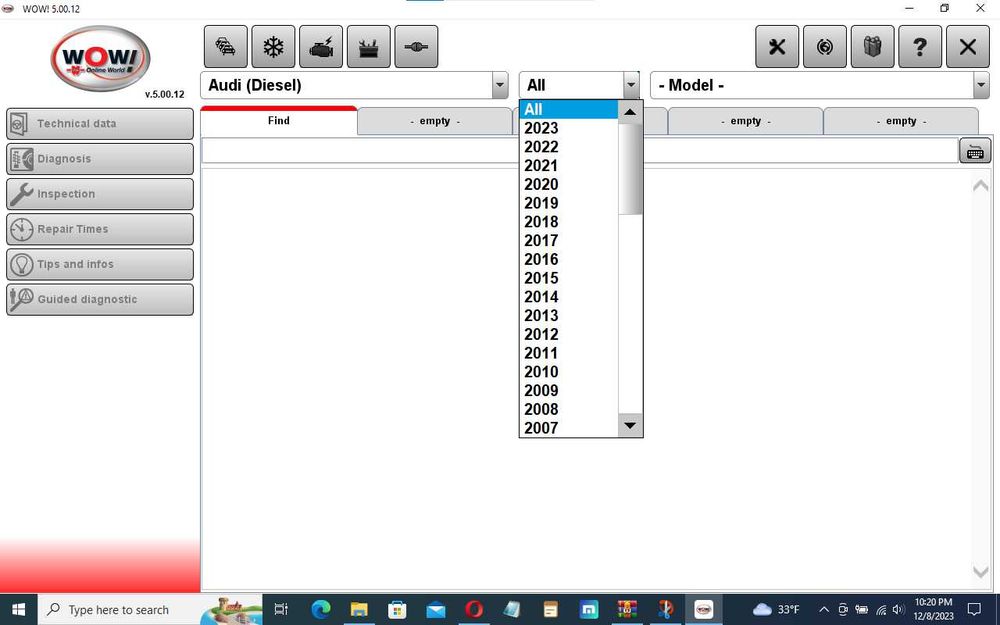Select year 2011 from the list
This screenshot has width=1000, height=625.
point(569,353)
